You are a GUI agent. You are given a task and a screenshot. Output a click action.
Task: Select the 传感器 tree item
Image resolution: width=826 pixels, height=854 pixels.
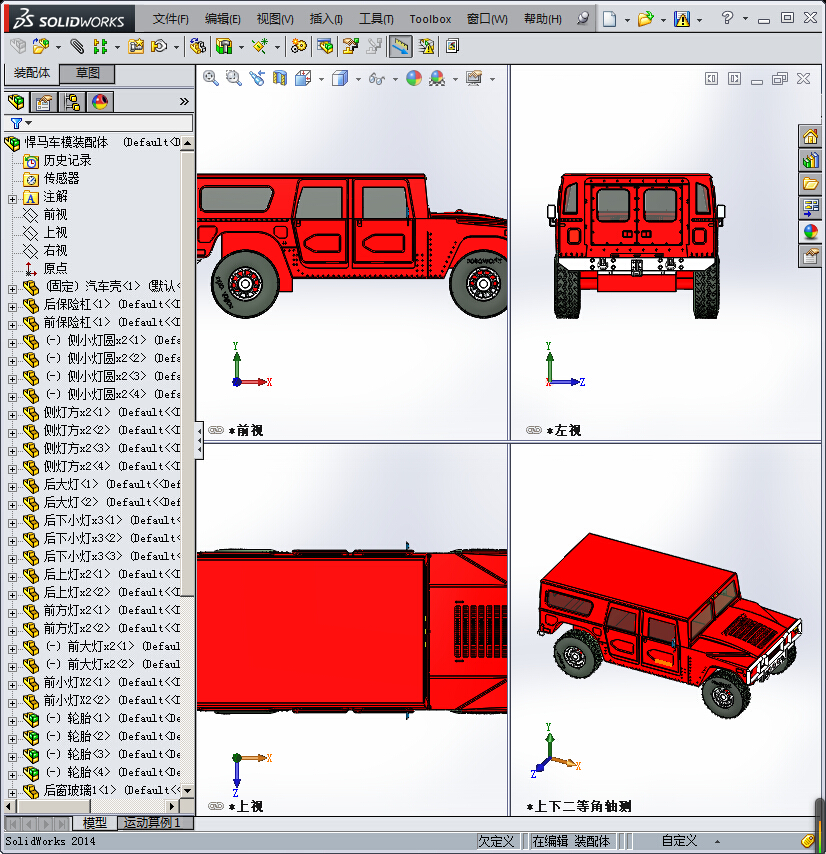click(61, 179)
